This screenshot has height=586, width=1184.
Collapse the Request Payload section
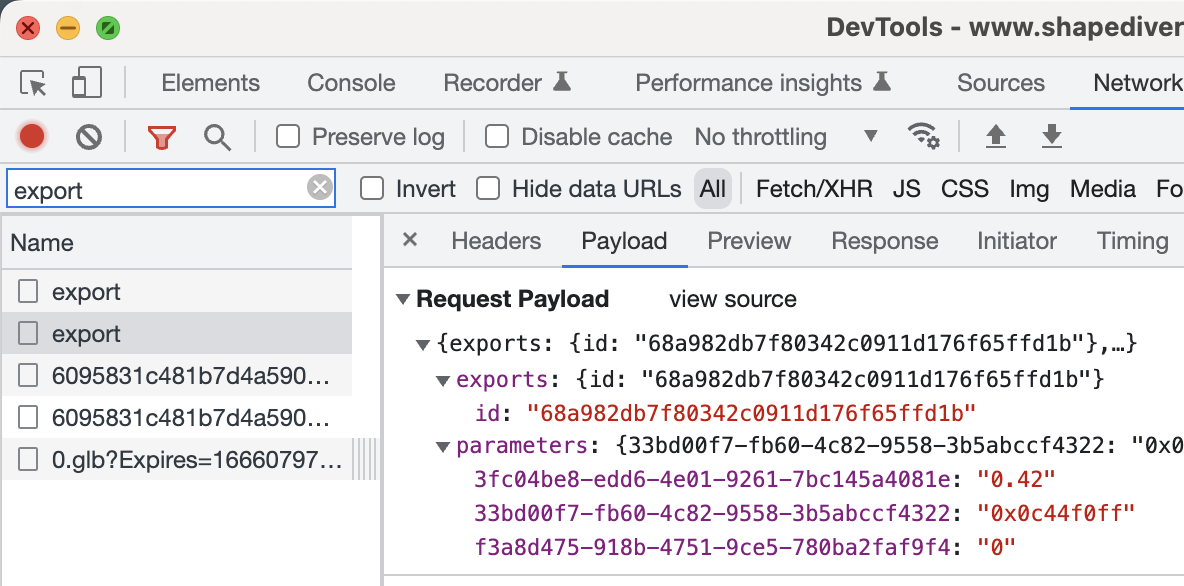[x=403, y=299]
